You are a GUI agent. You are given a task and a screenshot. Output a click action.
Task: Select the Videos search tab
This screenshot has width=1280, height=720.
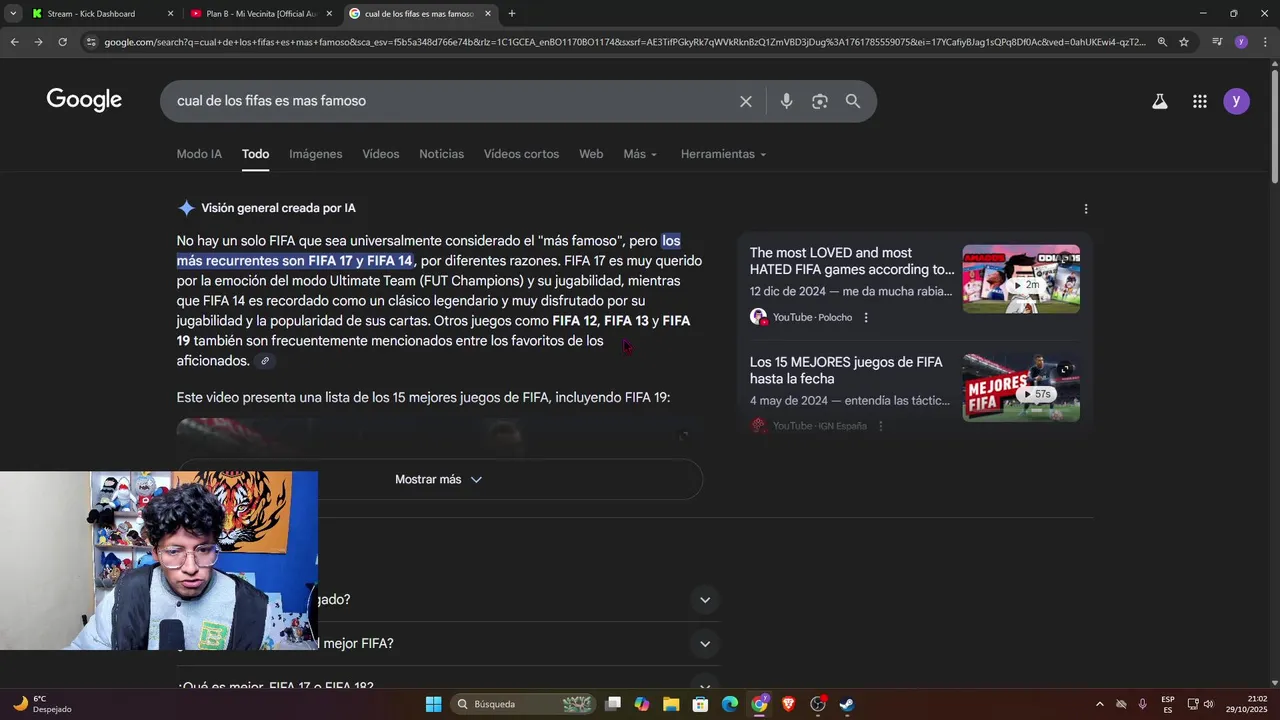coord(381,154)
